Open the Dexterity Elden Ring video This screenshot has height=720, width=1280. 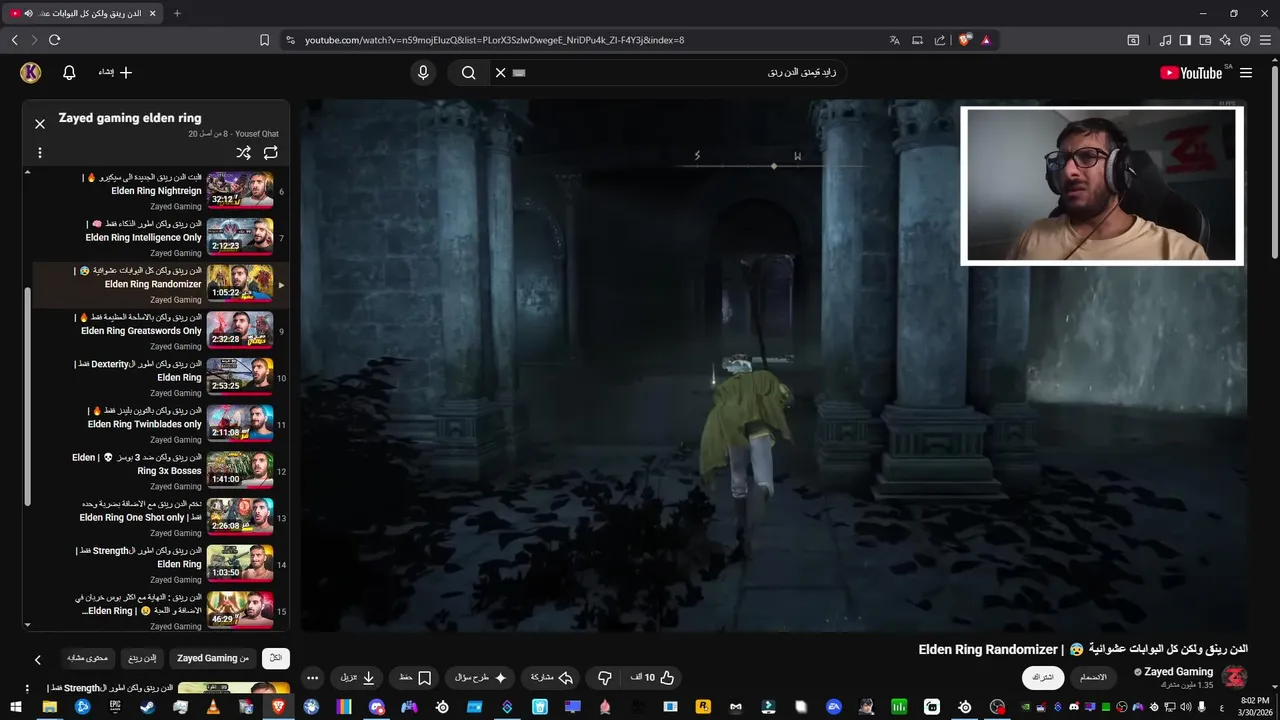161,378
